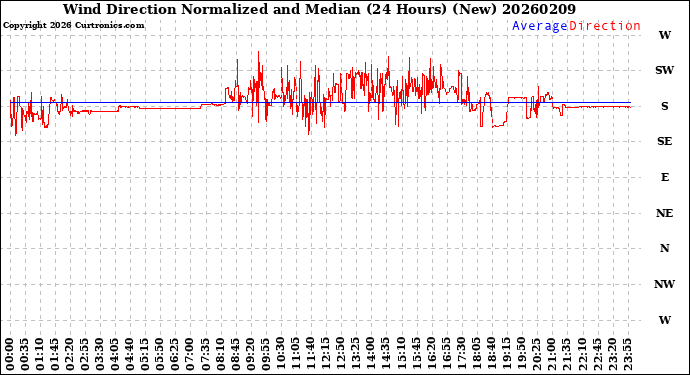The height and width of the screenshot is (375, 690).
Task: Click the 01:10 time label
Action: click(x=40, y=354)
